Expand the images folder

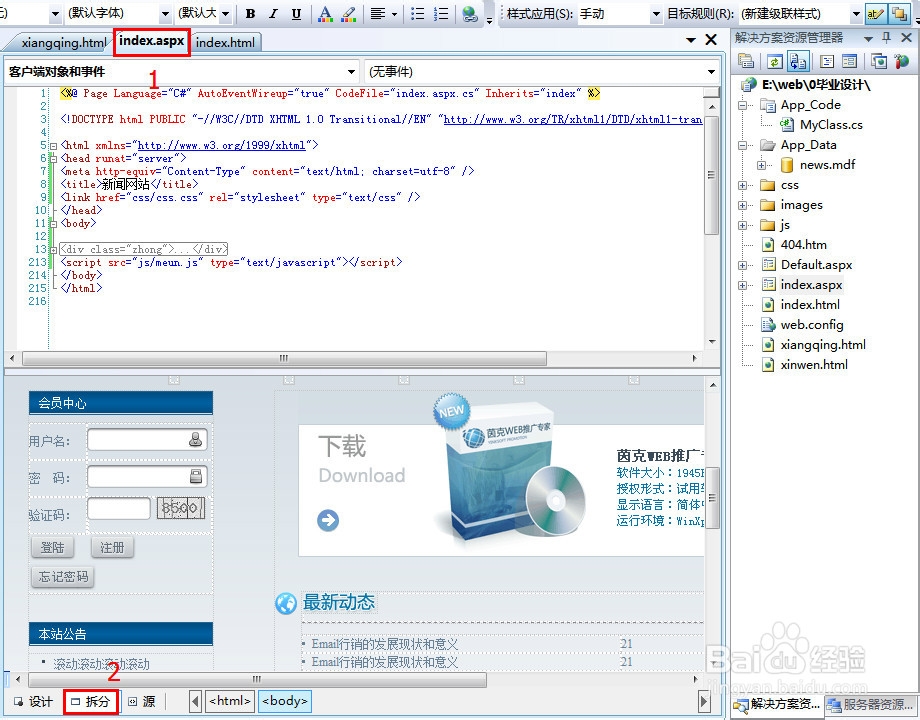tap(743, 205)
